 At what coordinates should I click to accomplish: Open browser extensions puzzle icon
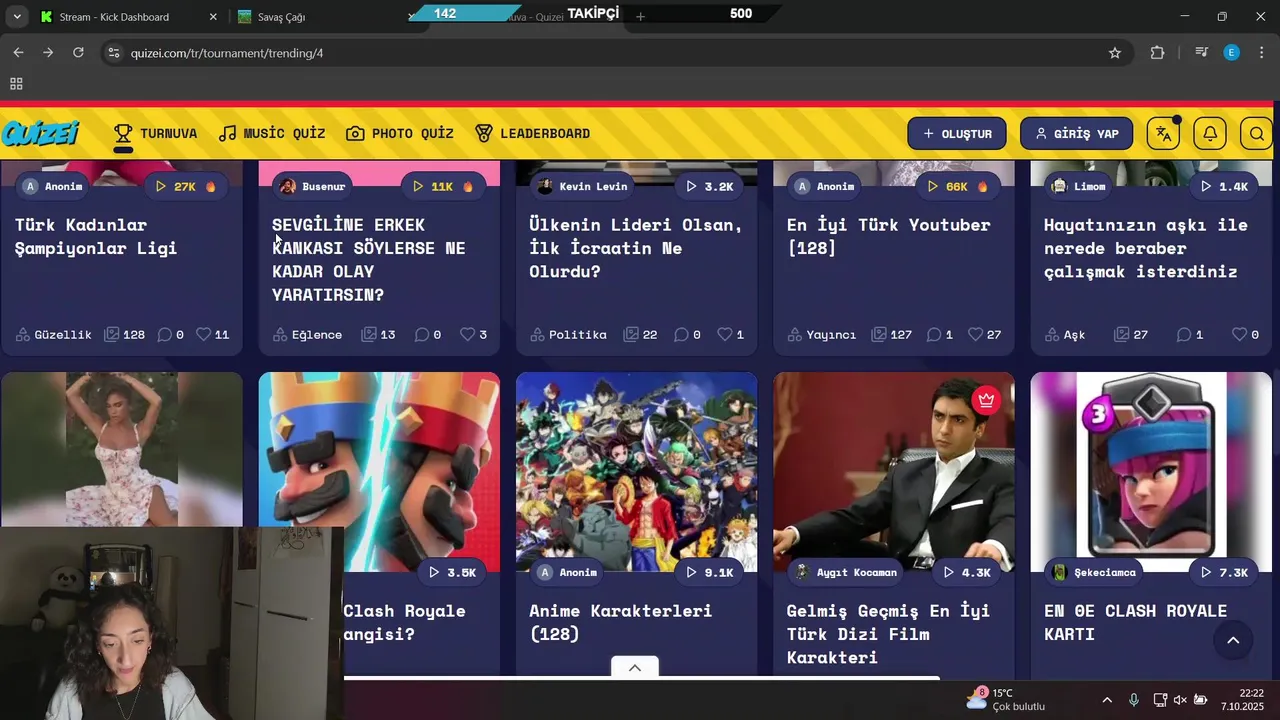click(1157, 53)
